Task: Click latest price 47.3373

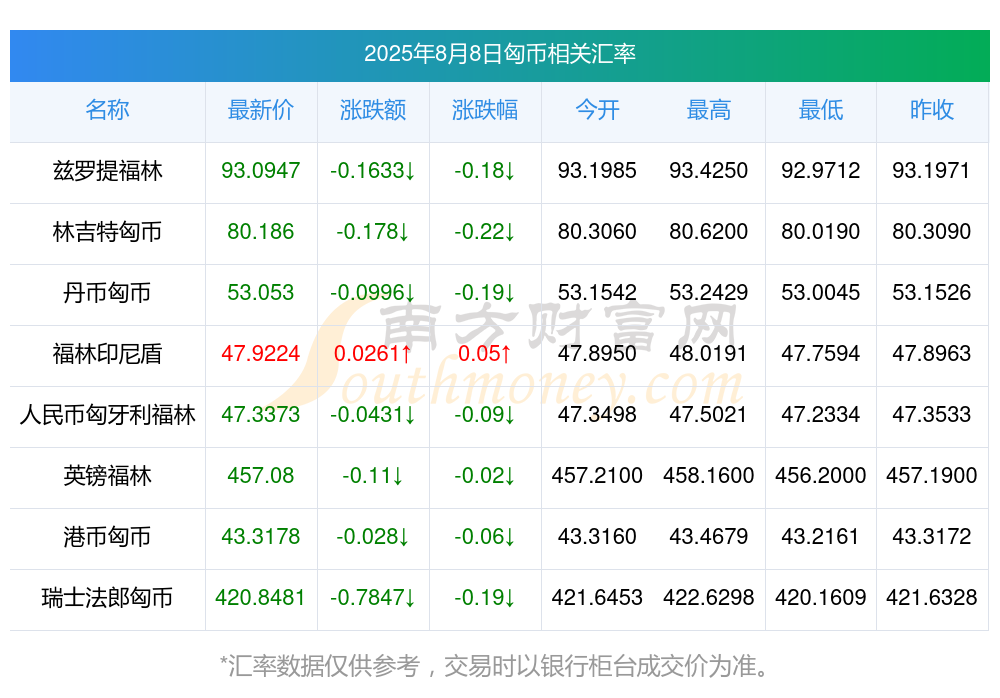Action: tap(260, 415)
